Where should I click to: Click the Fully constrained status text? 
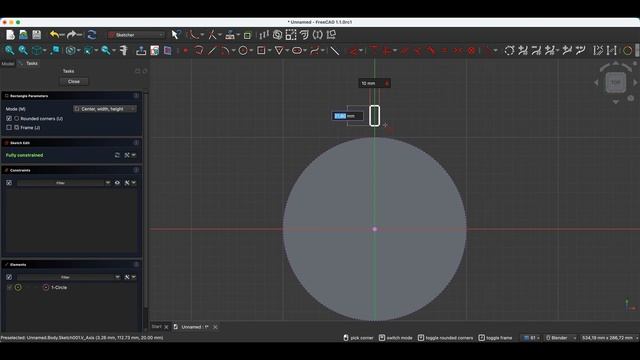[x=24, y=155]
